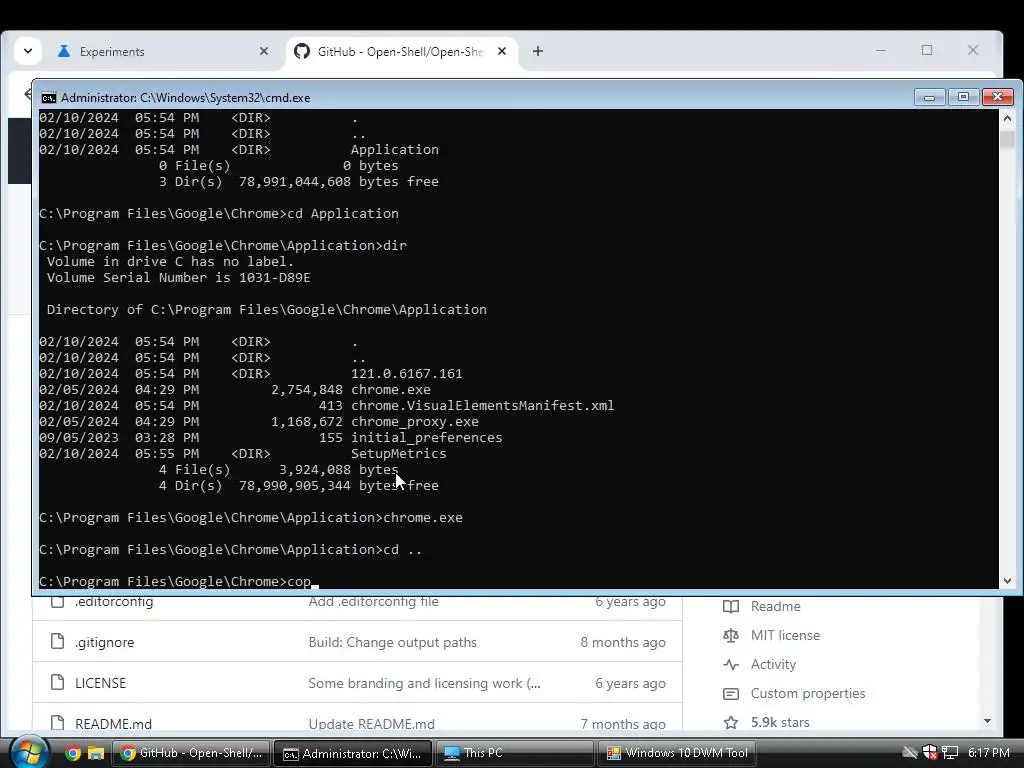This screenshot has width=1024, height=768.
Task: Open a new Chrome tab
Action: pos(537,51)
